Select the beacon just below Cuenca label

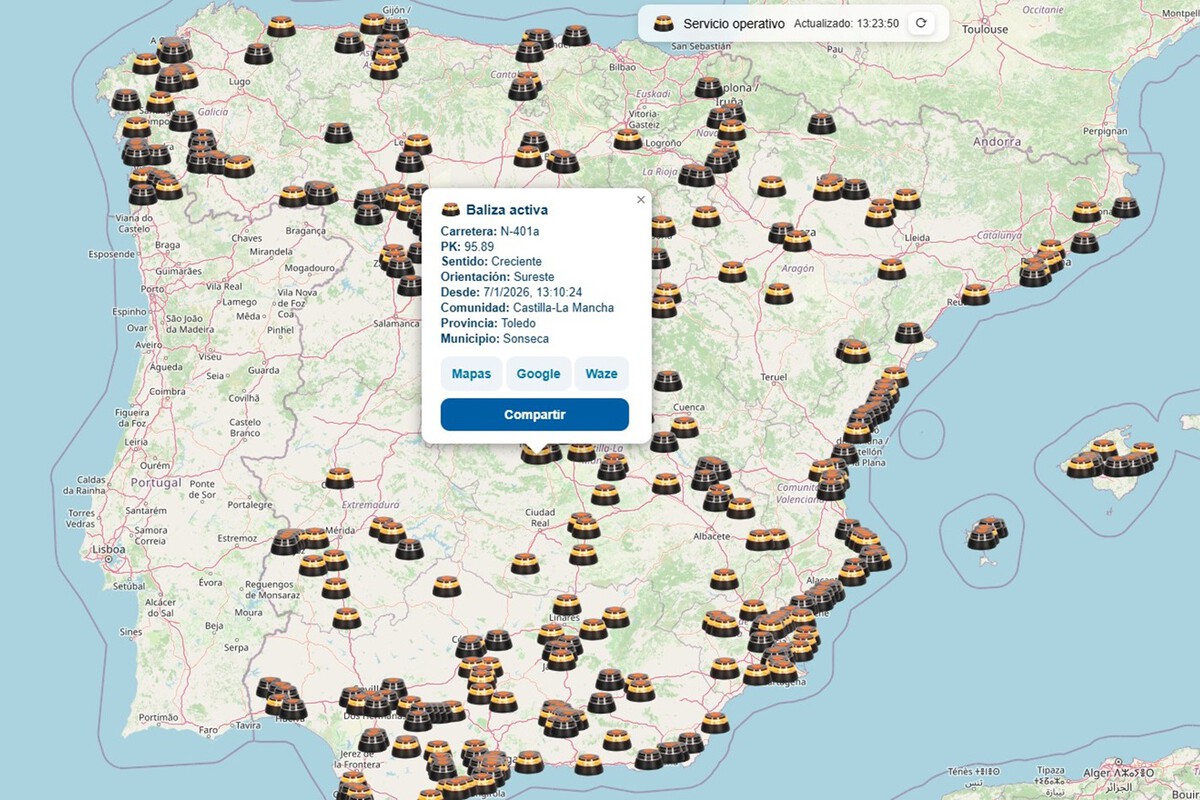coord(684,426)
